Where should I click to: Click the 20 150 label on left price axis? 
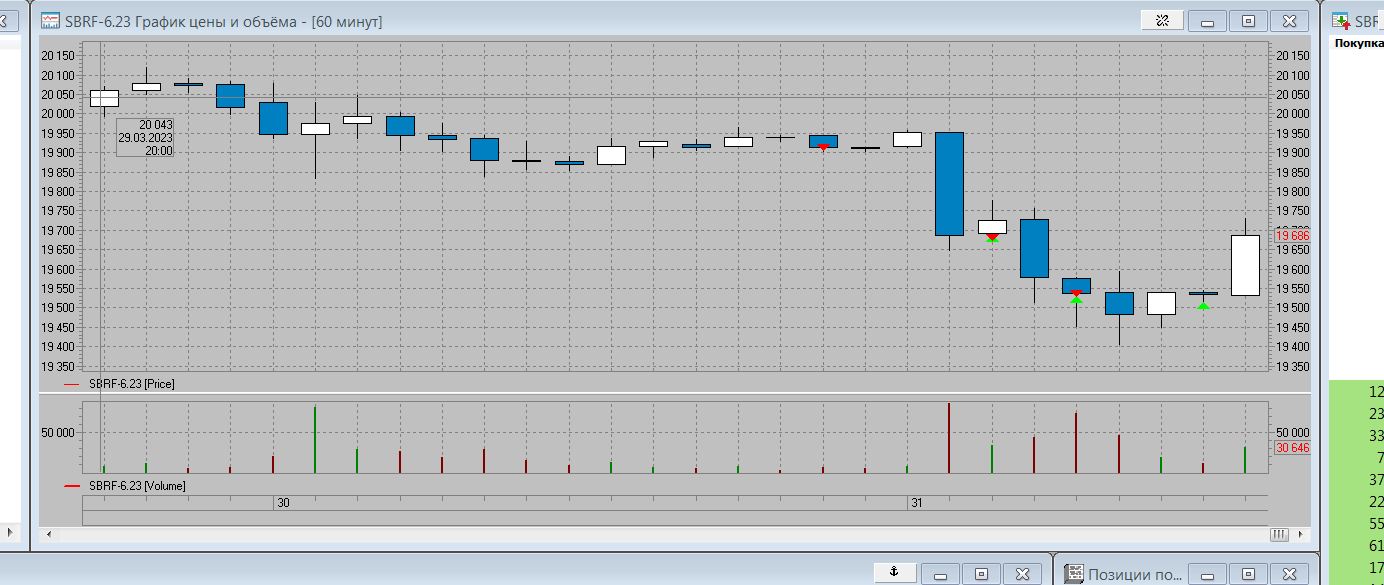58,56
